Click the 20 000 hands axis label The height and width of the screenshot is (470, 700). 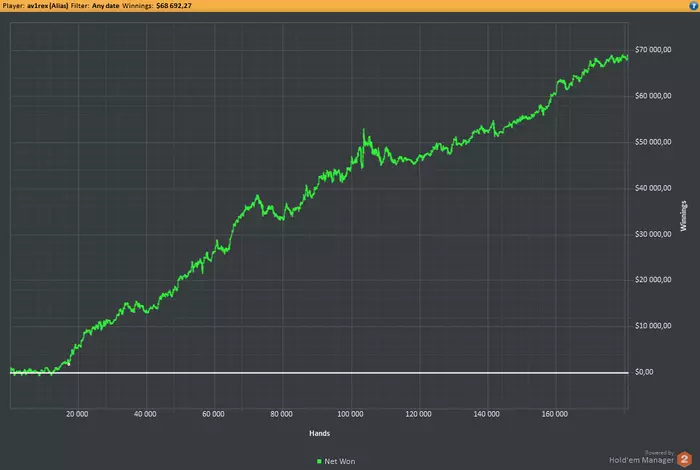77,414
